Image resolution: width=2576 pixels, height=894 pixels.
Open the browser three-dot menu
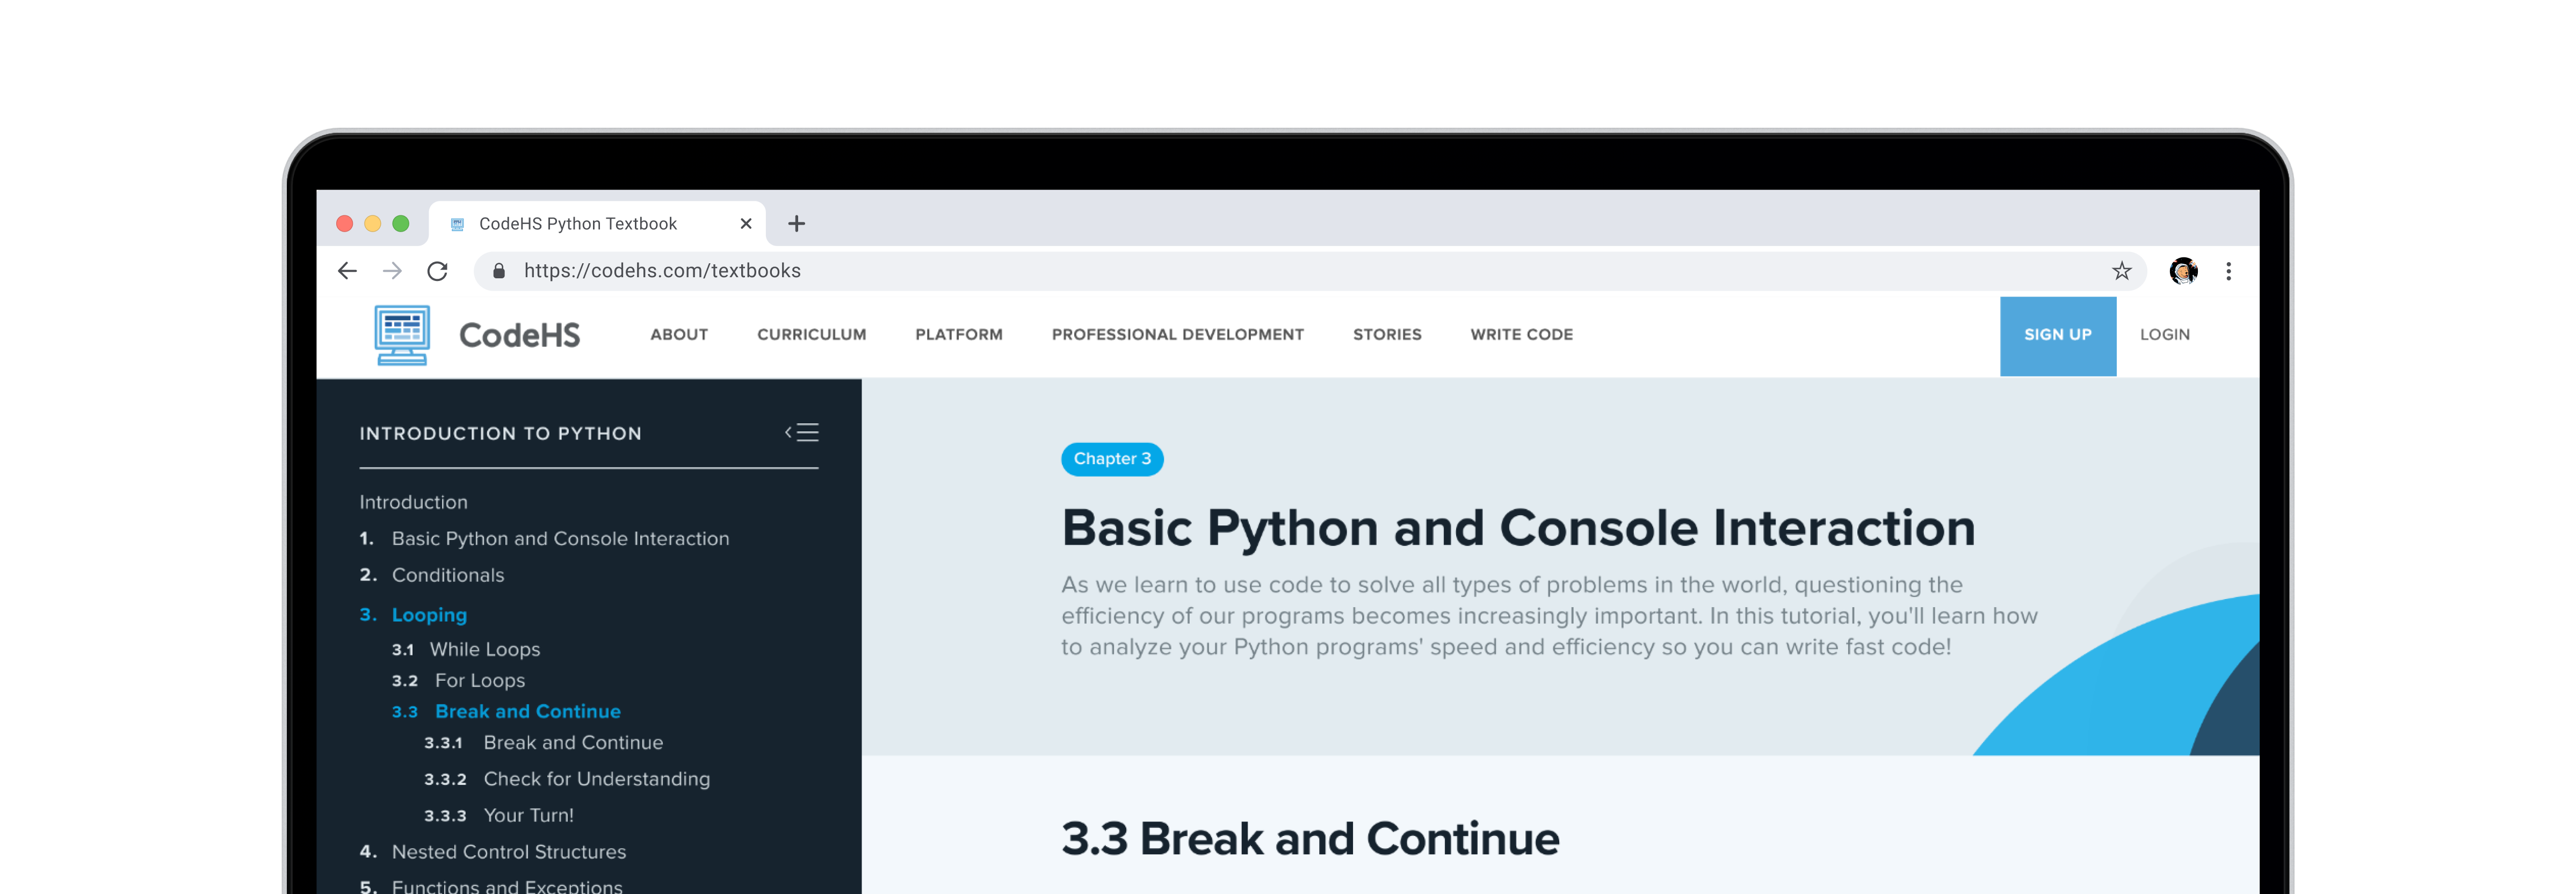2228,271
